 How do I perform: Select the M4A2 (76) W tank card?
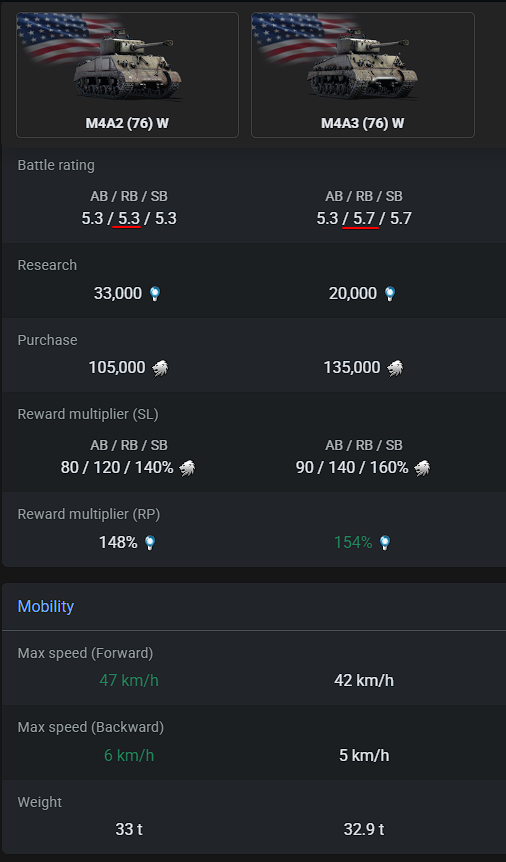tap(128, 75)
